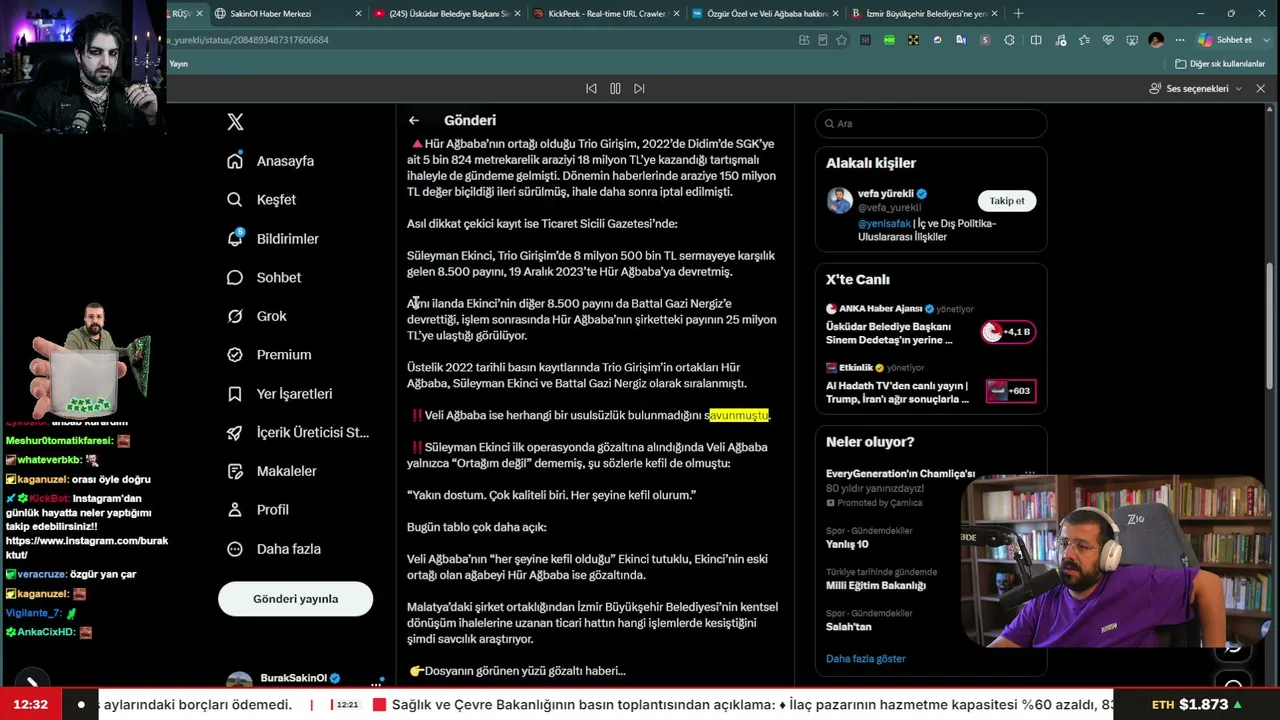Close the read aloud toolbar
This screenshot has width=1280, height=720.
coord(1260,88)
